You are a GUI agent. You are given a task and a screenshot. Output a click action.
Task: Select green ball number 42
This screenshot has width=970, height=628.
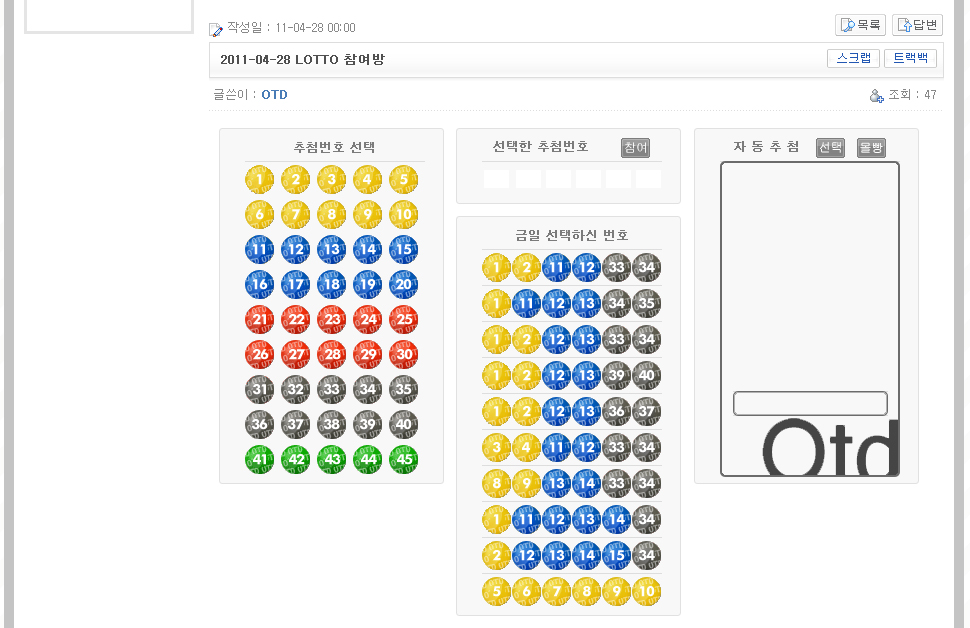point(295,459)
